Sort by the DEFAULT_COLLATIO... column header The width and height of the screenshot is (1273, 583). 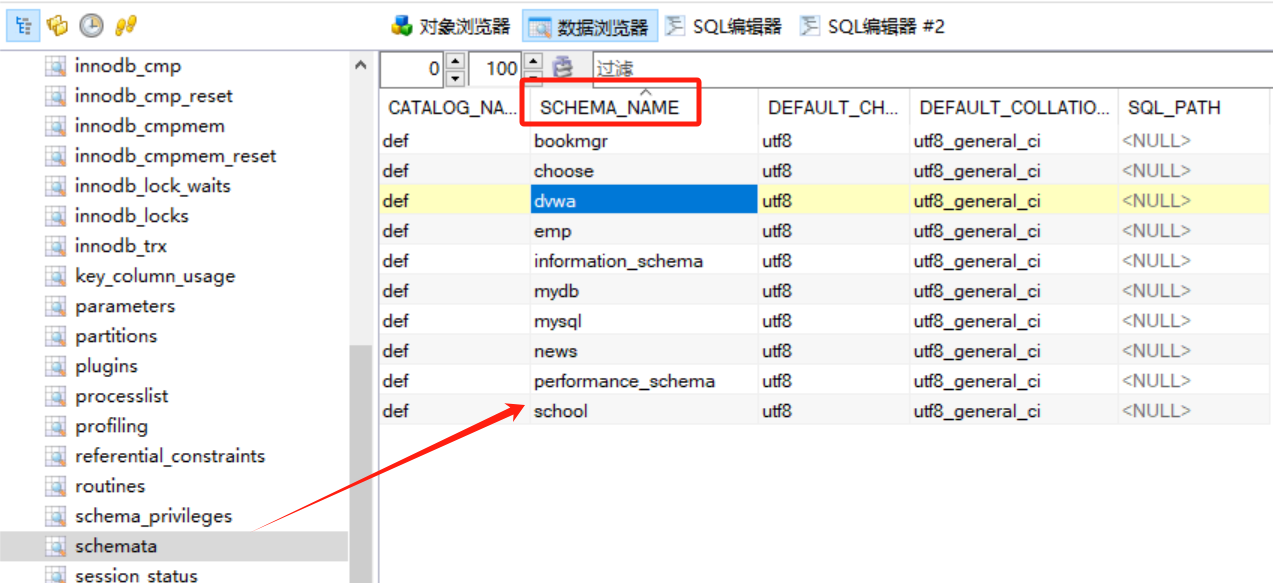[x=1014, y=108]
